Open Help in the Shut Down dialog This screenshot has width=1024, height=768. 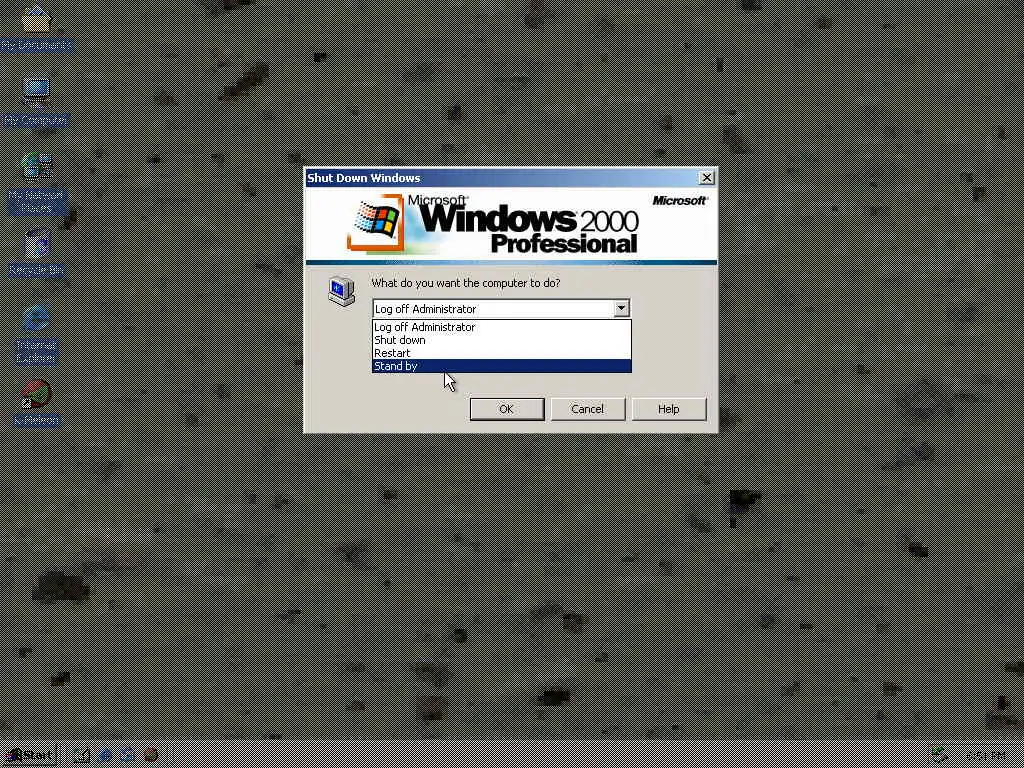(669, 409)
